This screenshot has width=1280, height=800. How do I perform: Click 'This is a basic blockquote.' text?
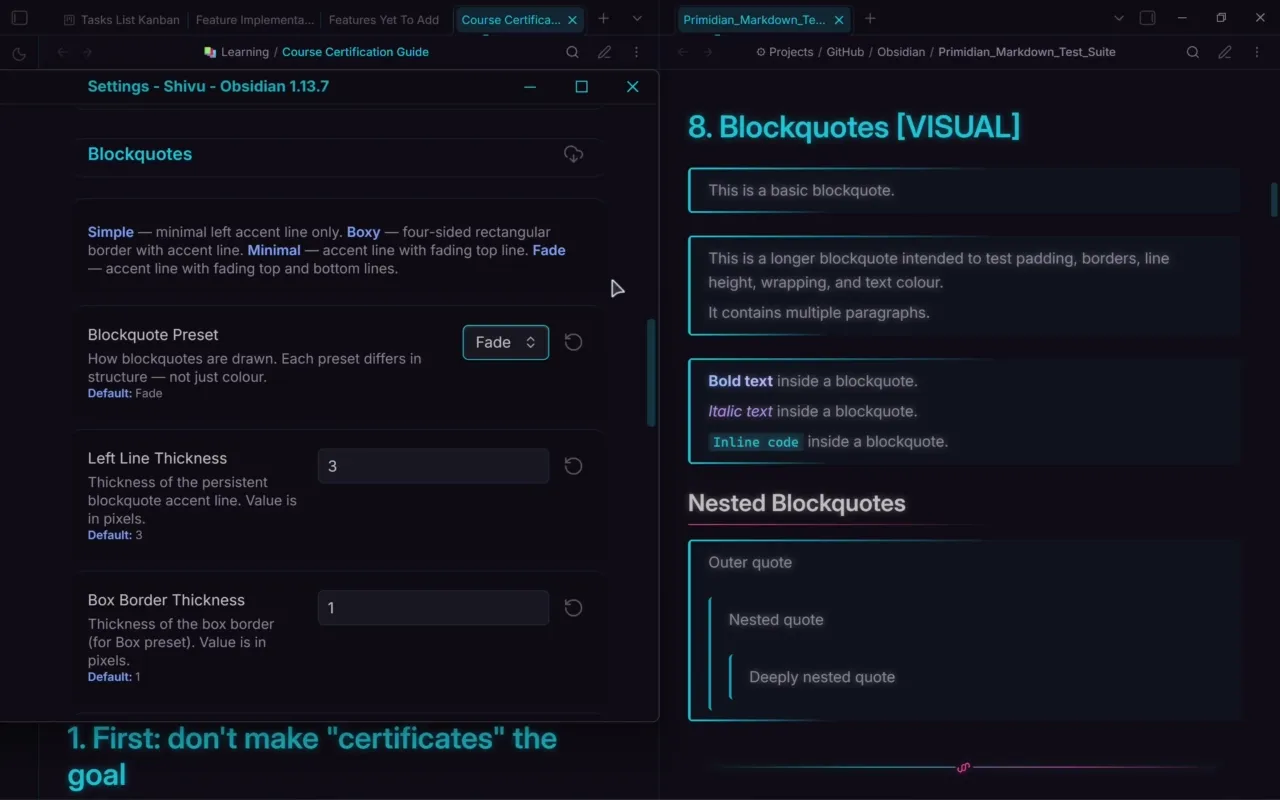[x=801, y=190]
